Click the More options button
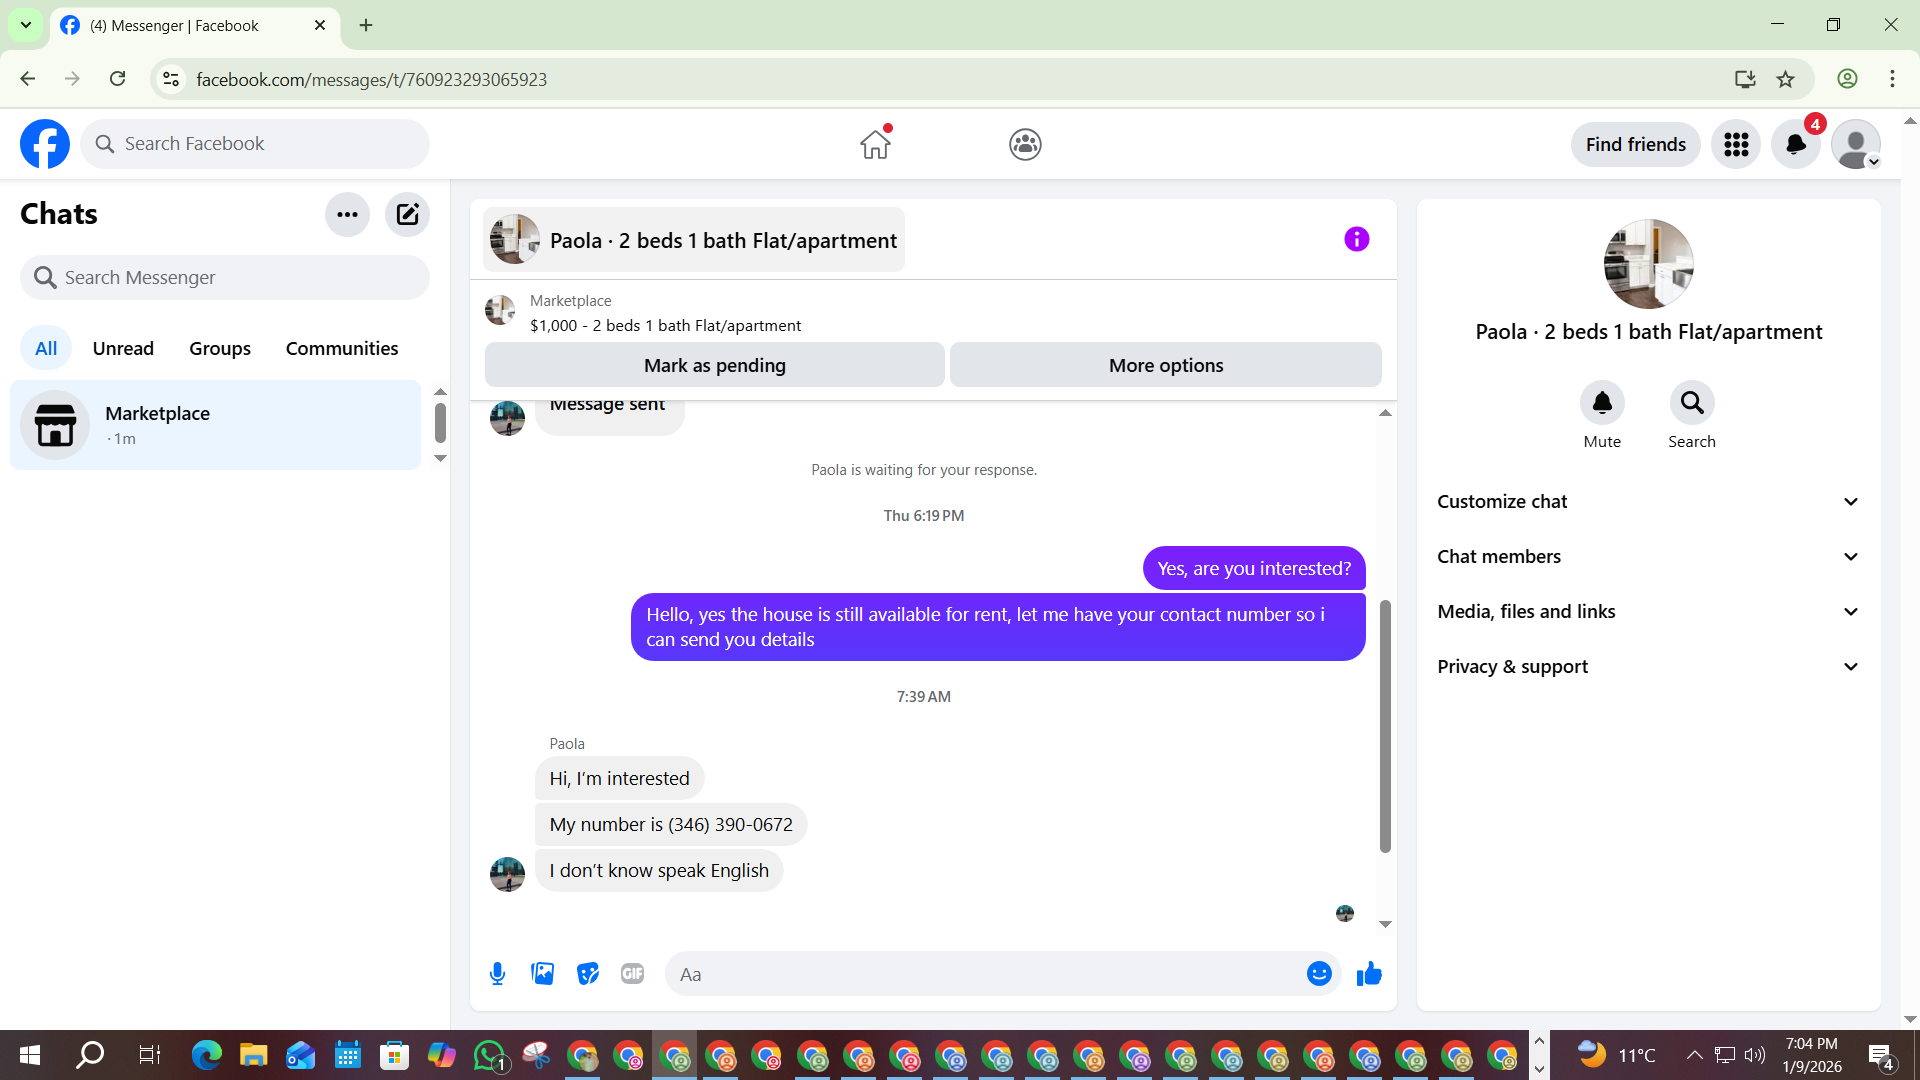The height and width of the screenshot is (1080, 1920). tap(1165, 365)
